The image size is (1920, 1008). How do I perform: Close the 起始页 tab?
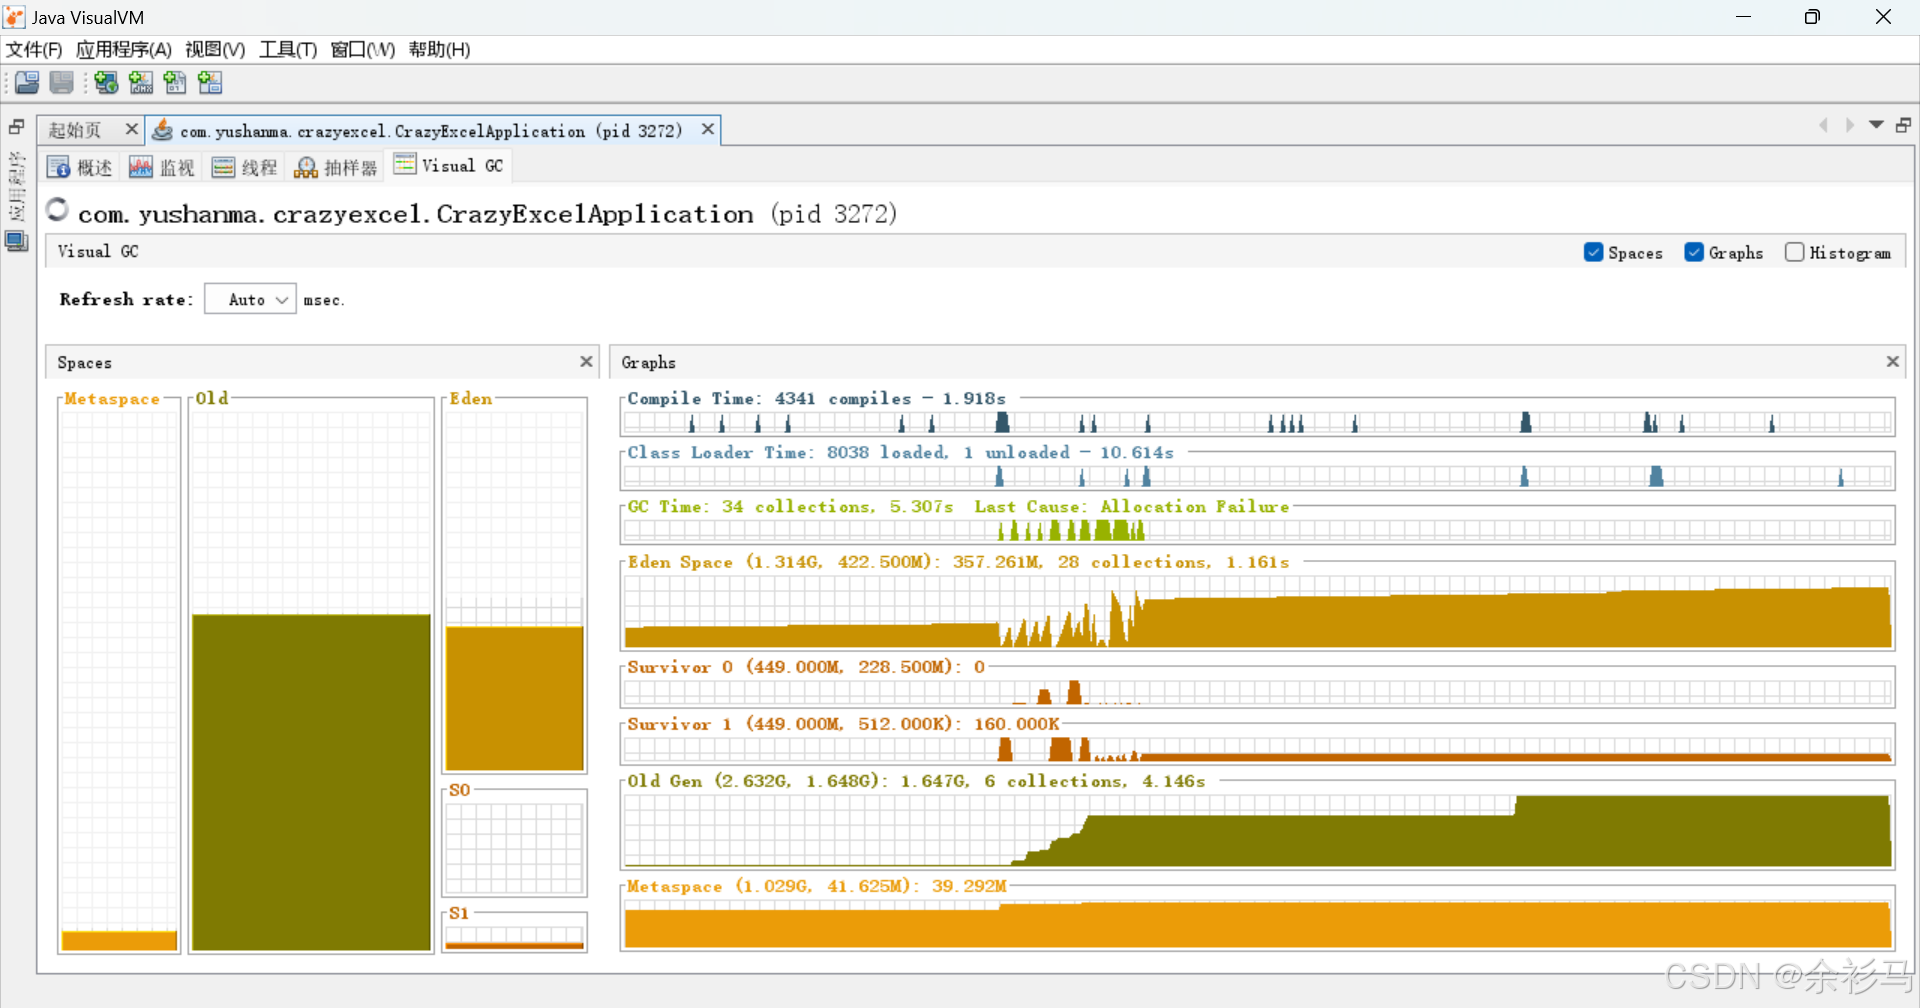tap(131, 129)
